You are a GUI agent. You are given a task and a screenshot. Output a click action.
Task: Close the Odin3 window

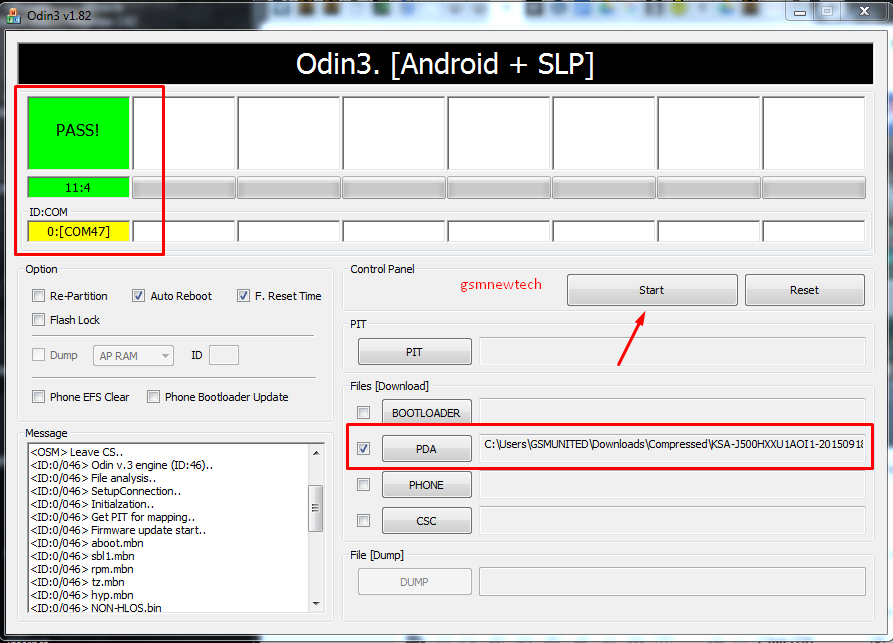click(x=864, y=12)
